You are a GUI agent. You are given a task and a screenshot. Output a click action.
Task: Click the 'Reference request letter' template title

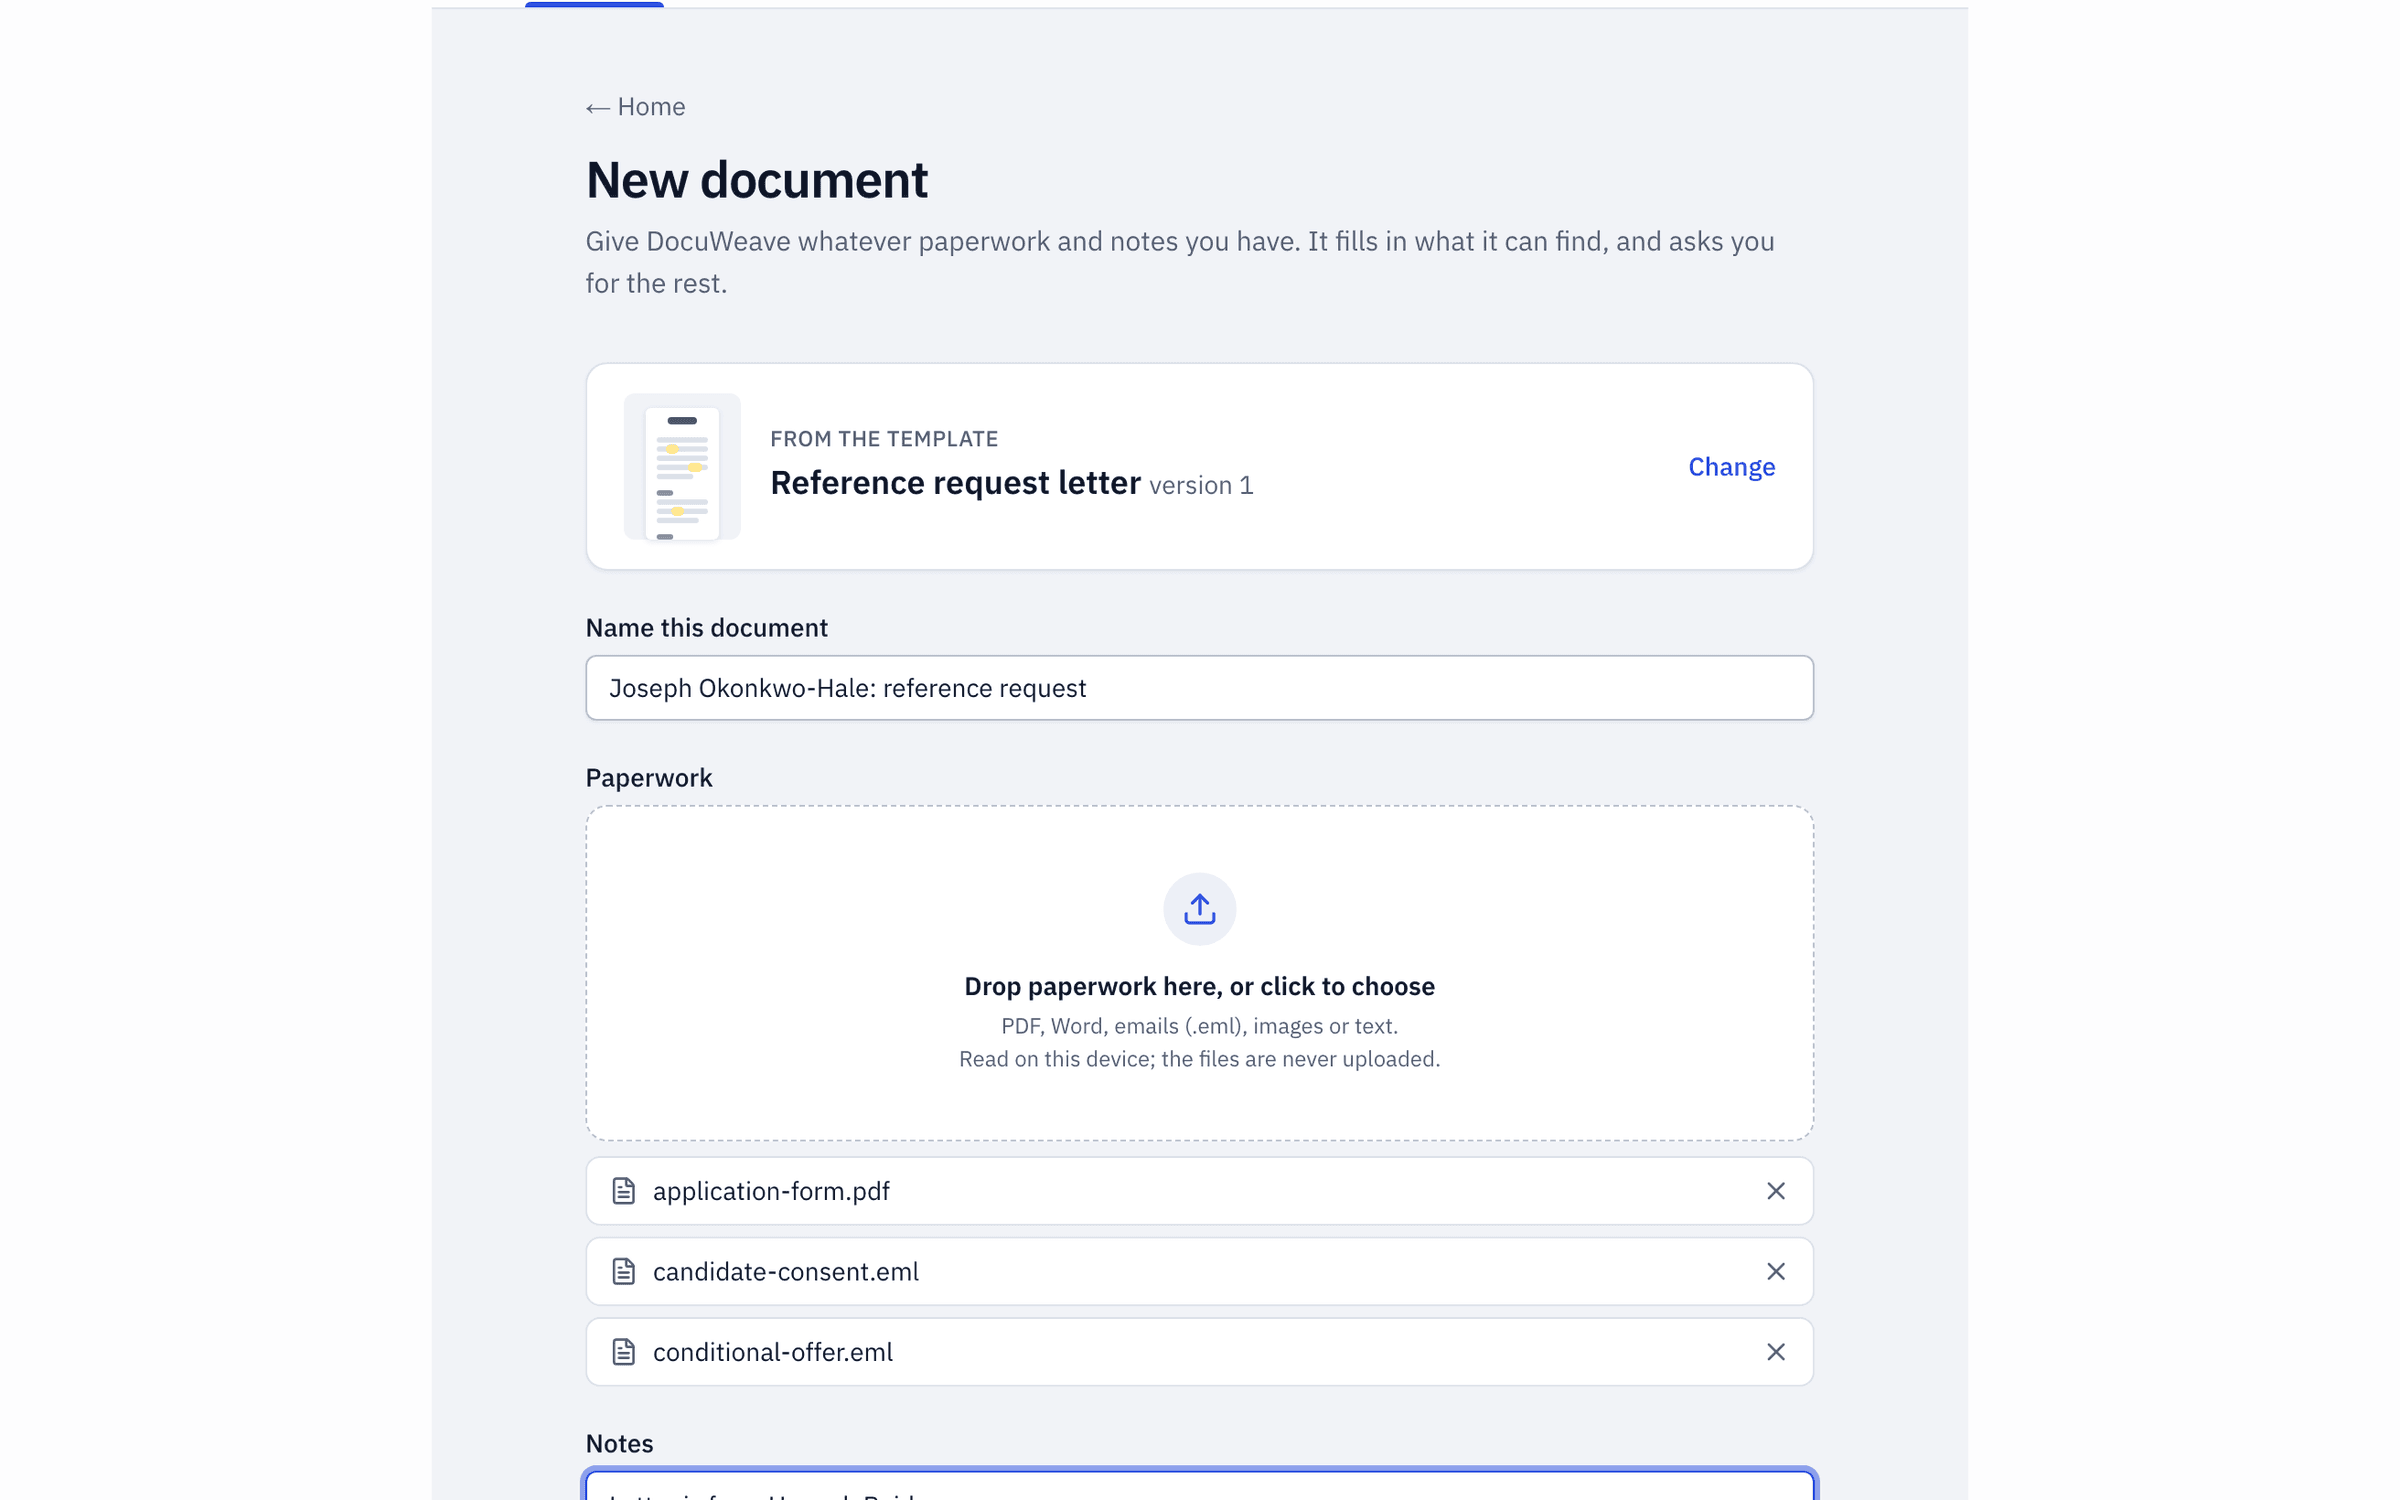click(955, 483)
